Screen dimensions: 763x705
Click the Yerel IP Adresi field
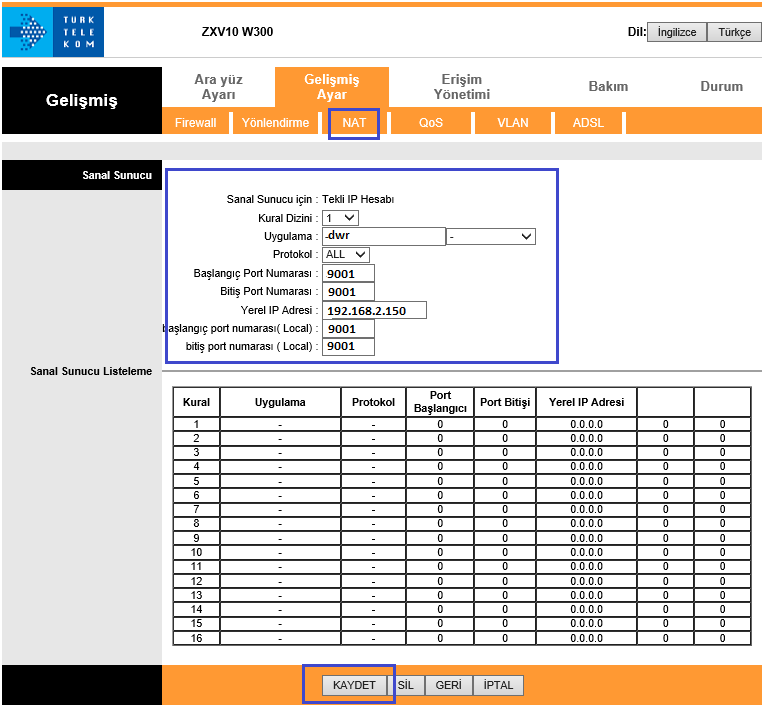[x=374, y=310]
